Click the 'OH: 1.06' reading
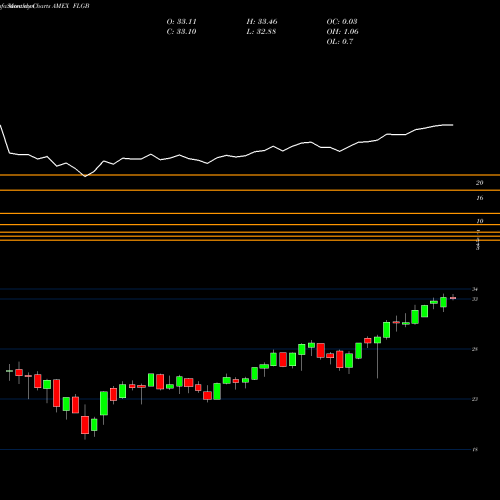This screenshot has height=500, width=500. pos(342,32)
